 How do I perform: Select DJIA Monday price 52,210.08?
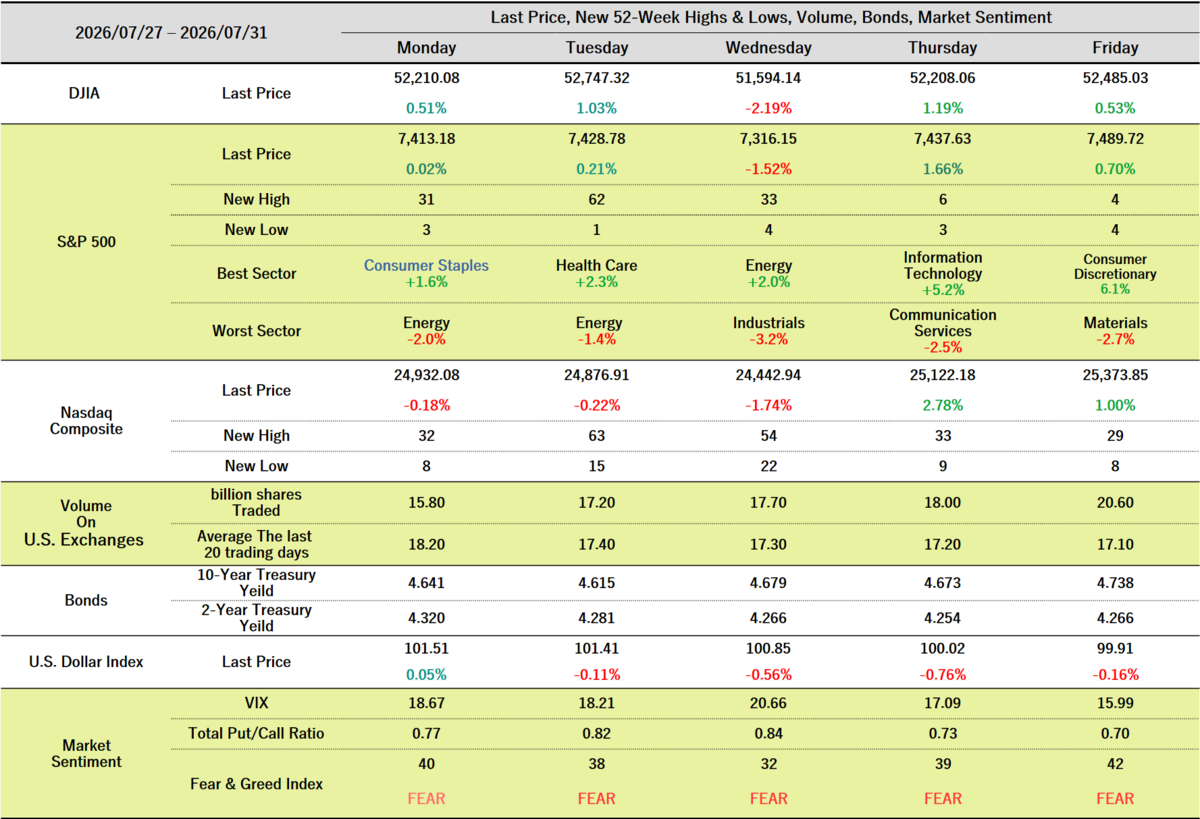point(427,76)
